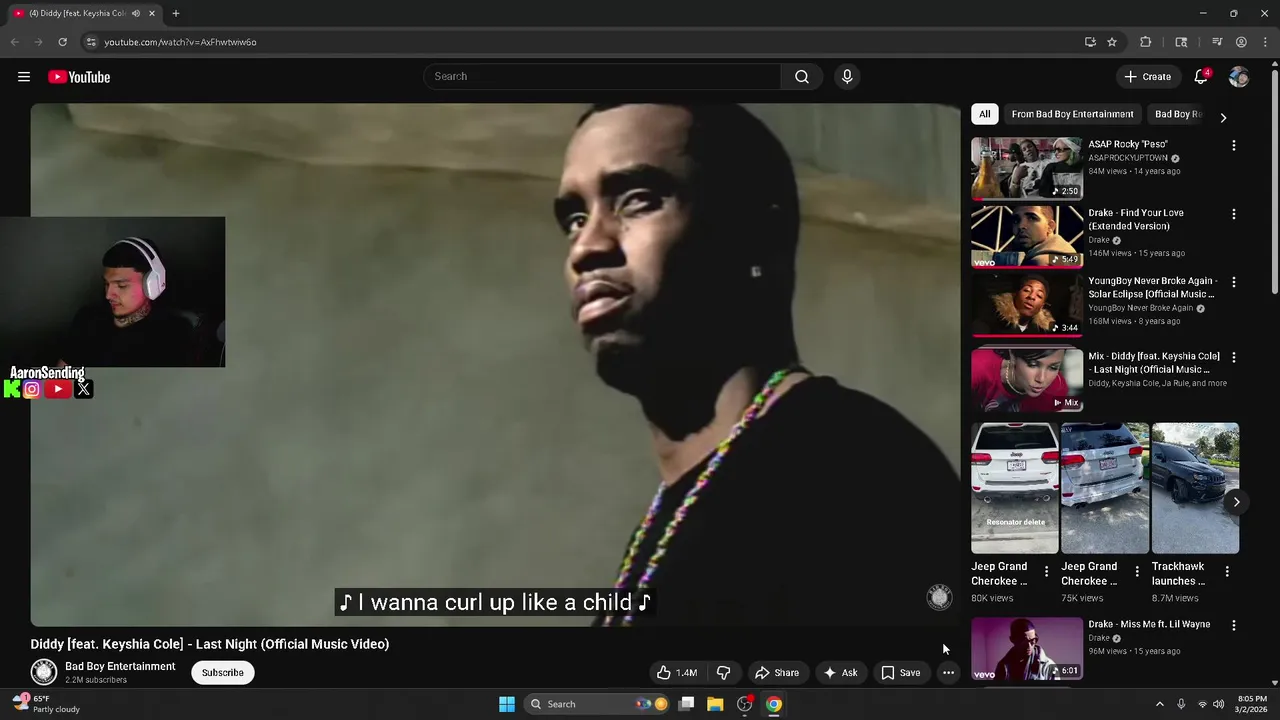Open Chrome three-dot menu
Viewport: 1280px width, 720px height.
[x=1264, y=42]
